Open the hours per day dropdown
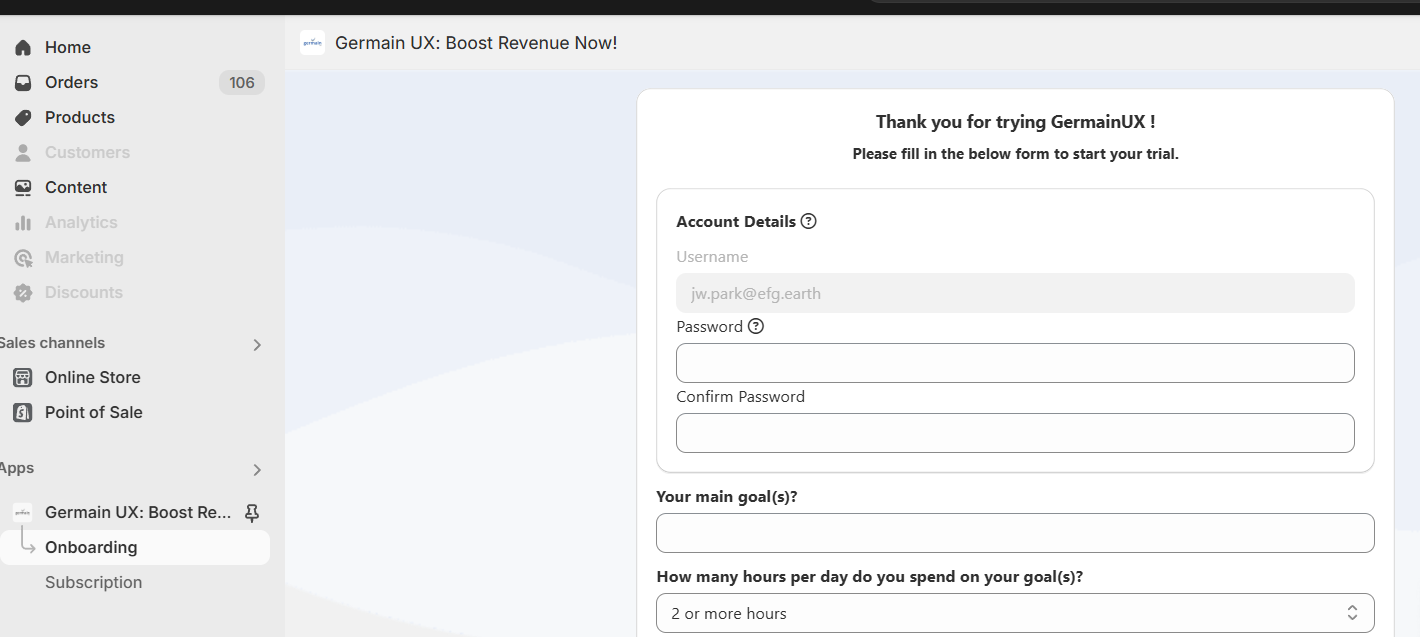The height and width of the screenshot is (637, 1420). (1015, 613)
